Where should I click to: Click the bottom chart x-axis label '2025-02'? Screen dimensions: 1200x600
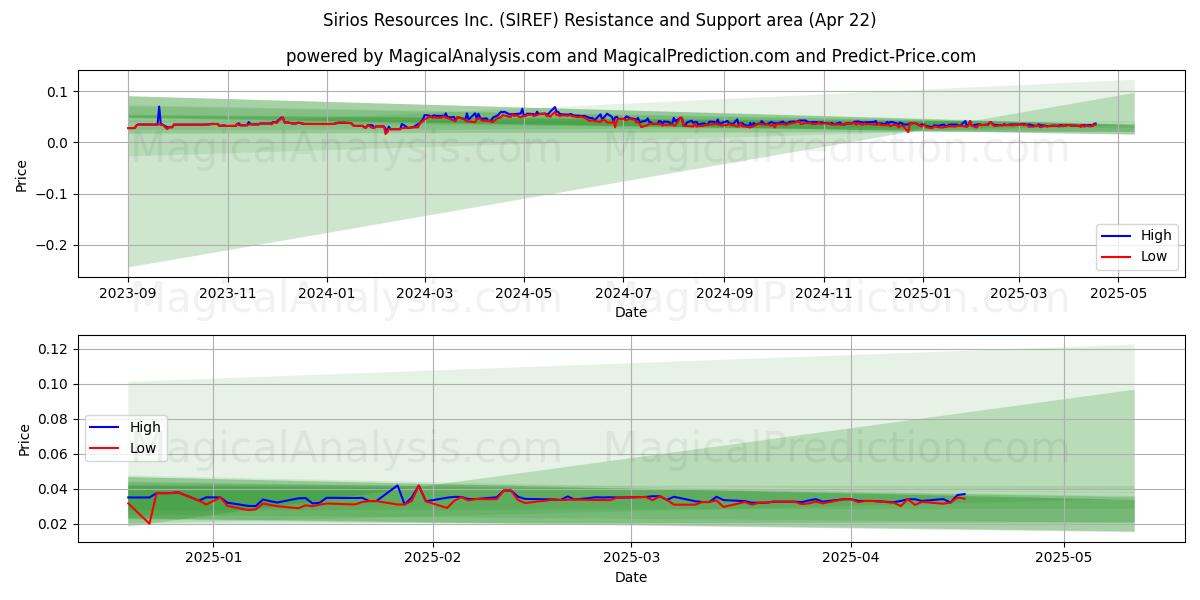tap(434, 557)
